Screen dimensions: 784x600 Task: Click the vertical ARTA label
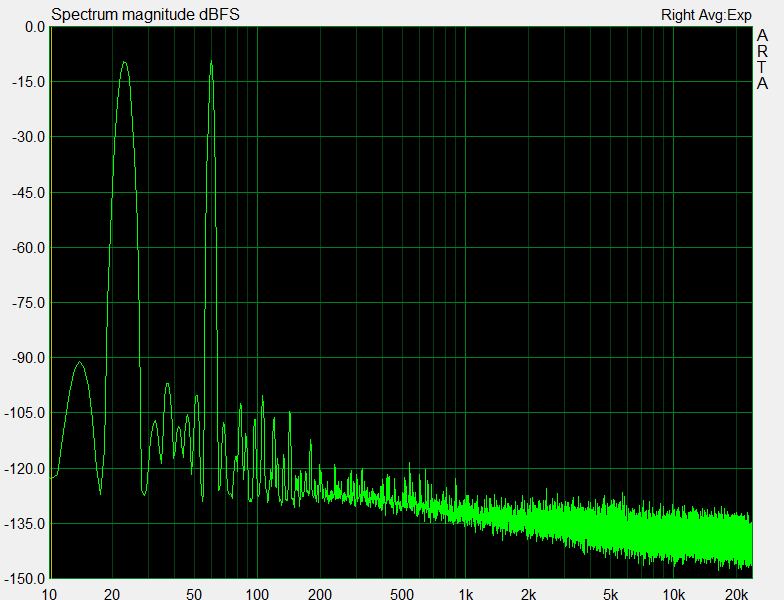click(x=762, y=59)
